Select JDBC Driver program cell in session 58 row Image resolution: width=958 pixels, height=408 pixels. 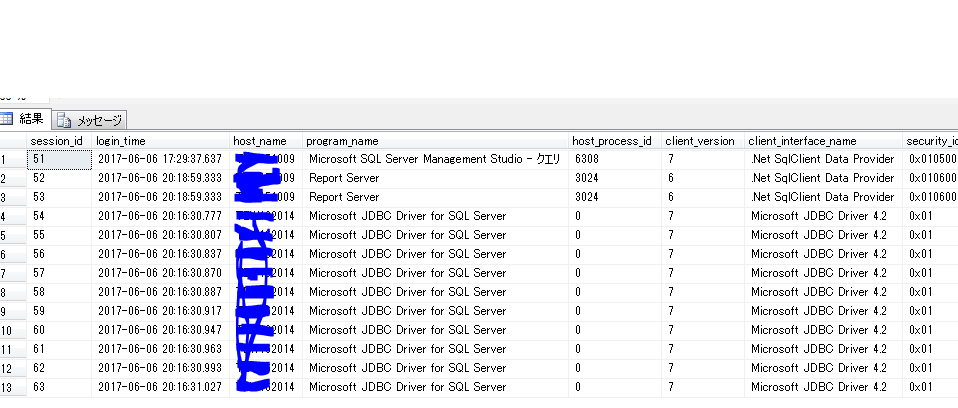pos(436,292)
